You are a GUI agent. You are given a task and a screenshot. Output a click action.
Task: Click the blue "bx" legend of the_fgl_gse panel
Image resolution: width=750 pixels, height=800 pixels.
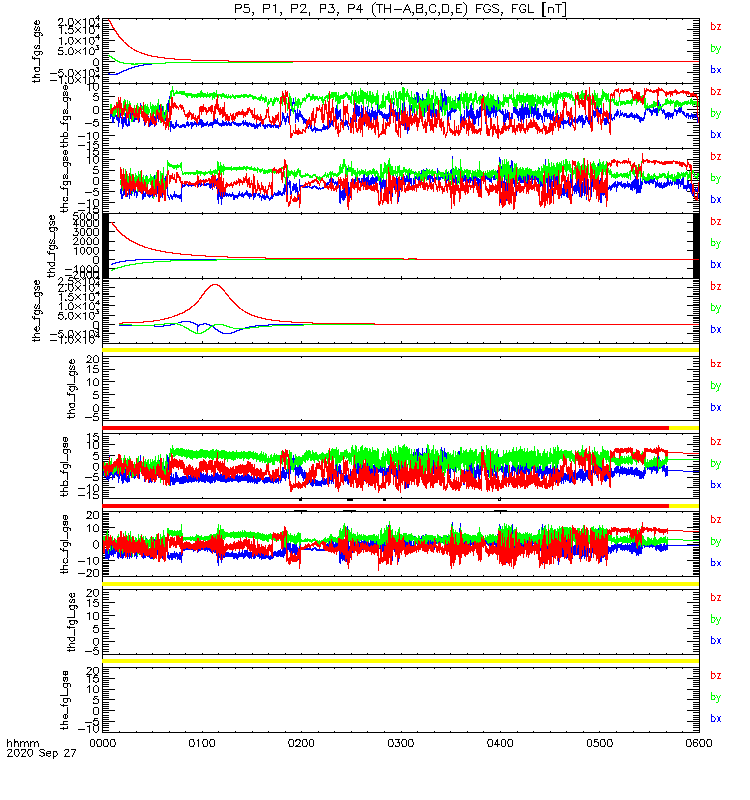pos(716,718)
